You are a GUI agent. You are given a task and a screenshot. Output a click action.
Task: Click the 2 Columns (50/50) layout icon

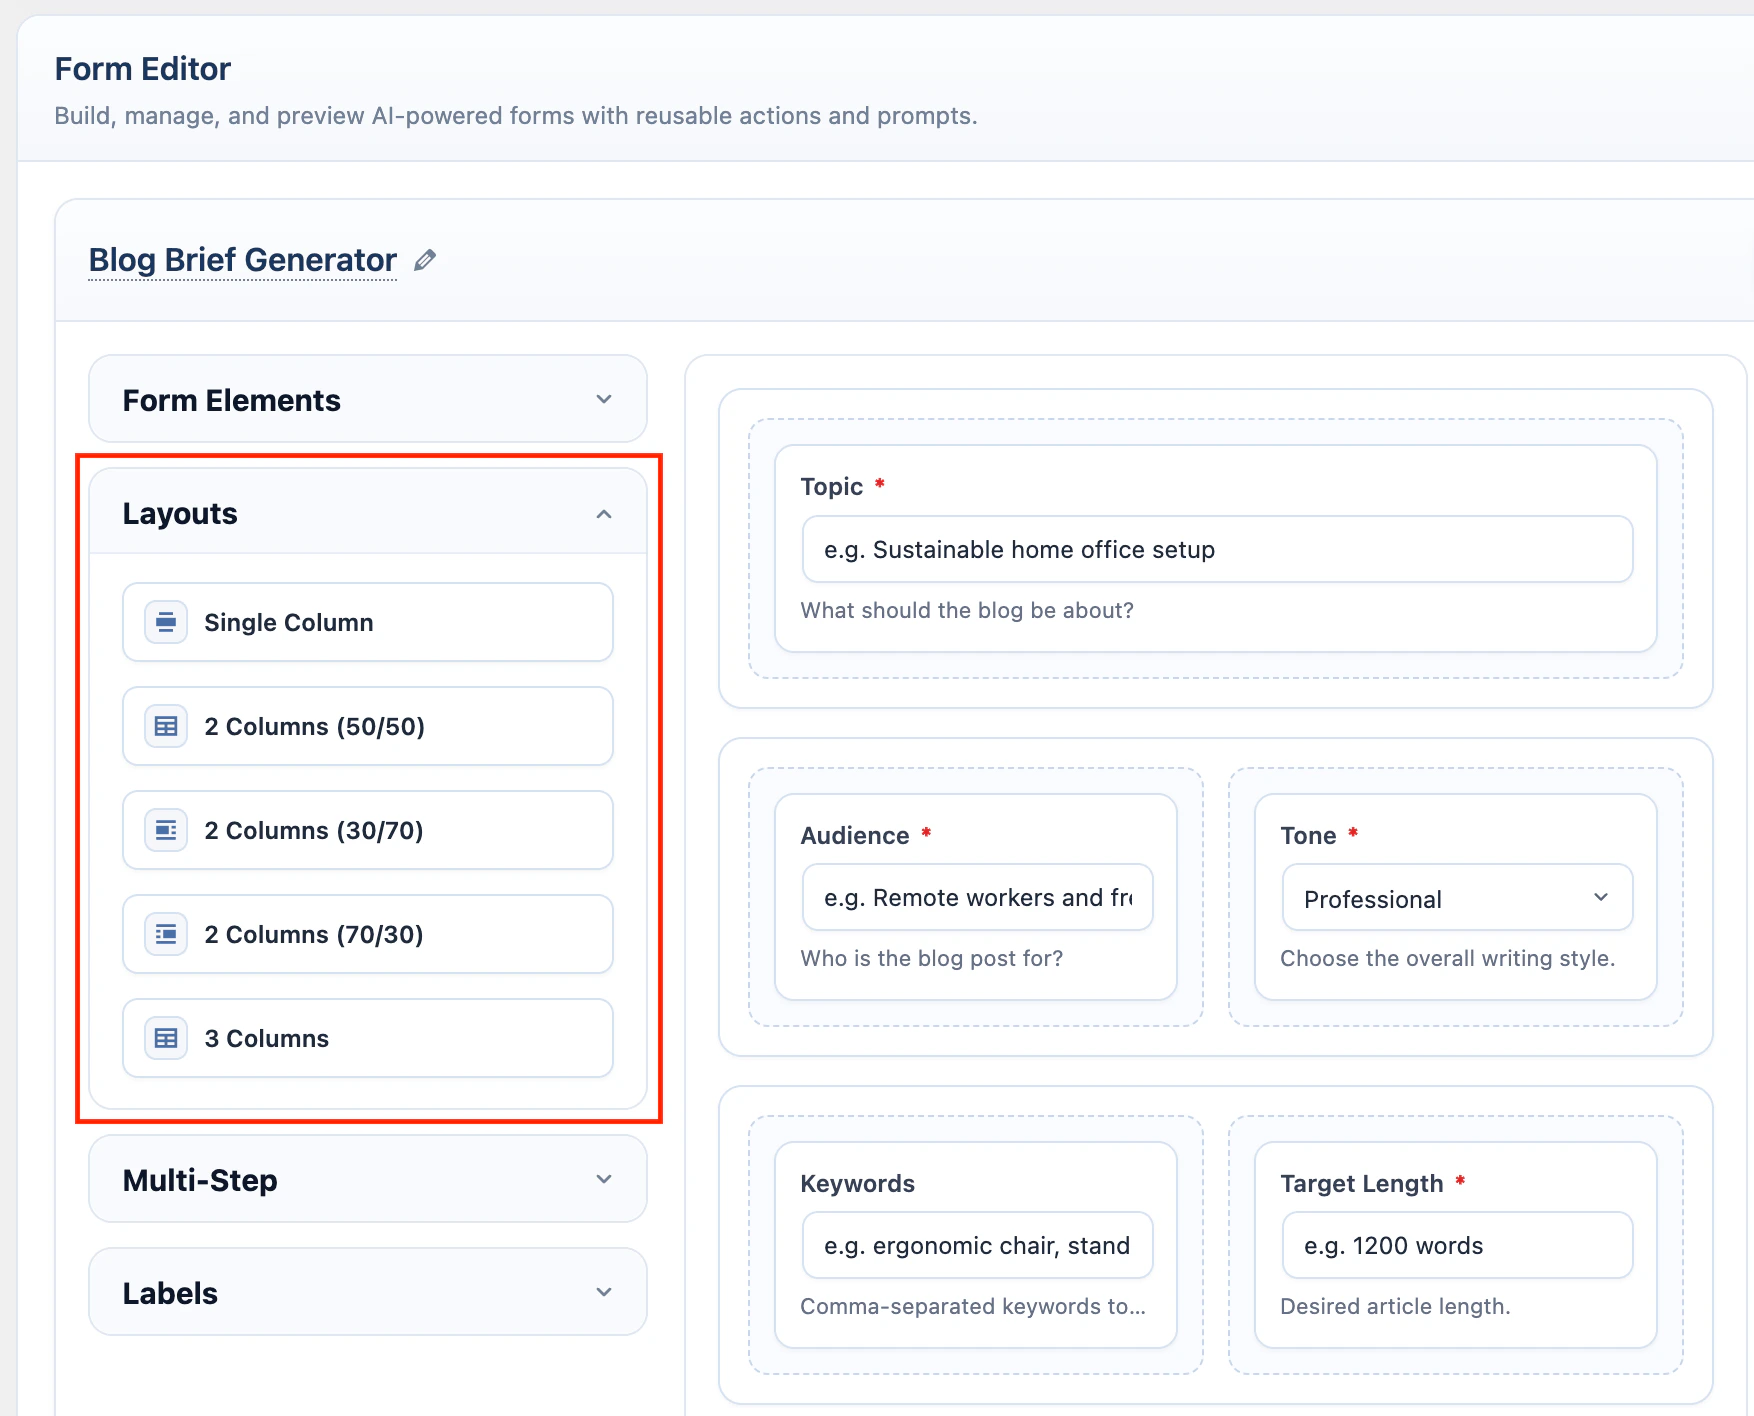(166, 726)
